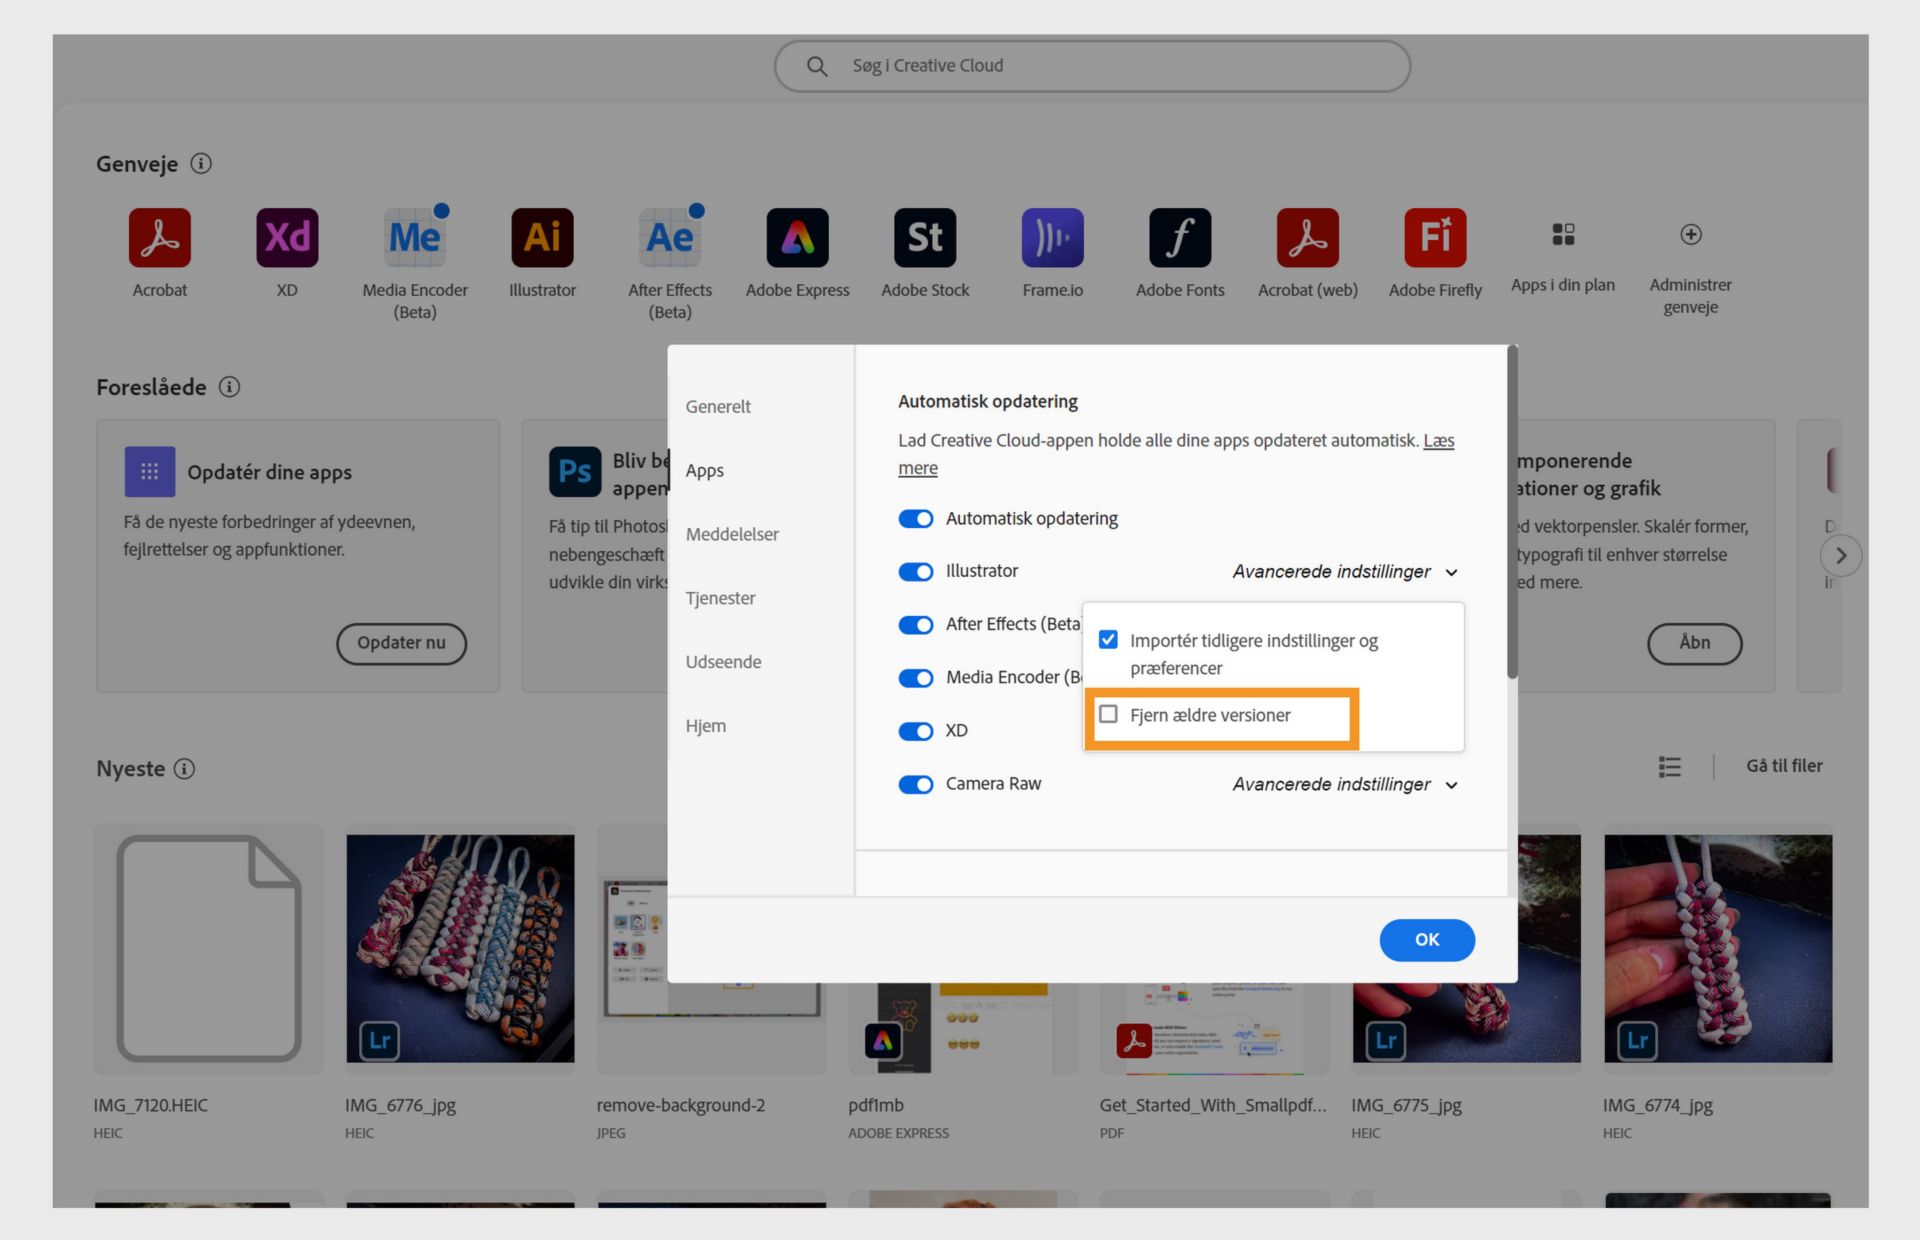
Task: Open the Adobe Fonts icon
Action: (x=1180, y=238)
